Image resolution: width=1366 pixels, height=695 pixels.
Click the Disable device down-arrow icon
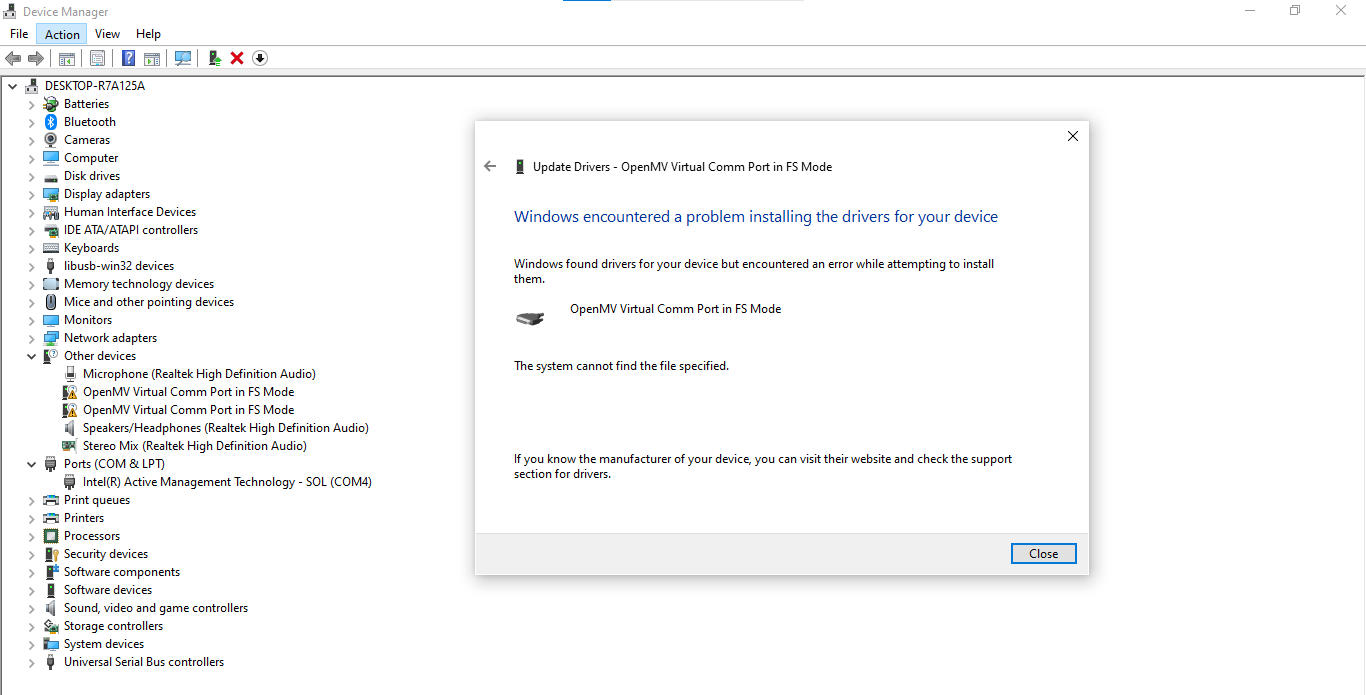[x=260, y=58]
